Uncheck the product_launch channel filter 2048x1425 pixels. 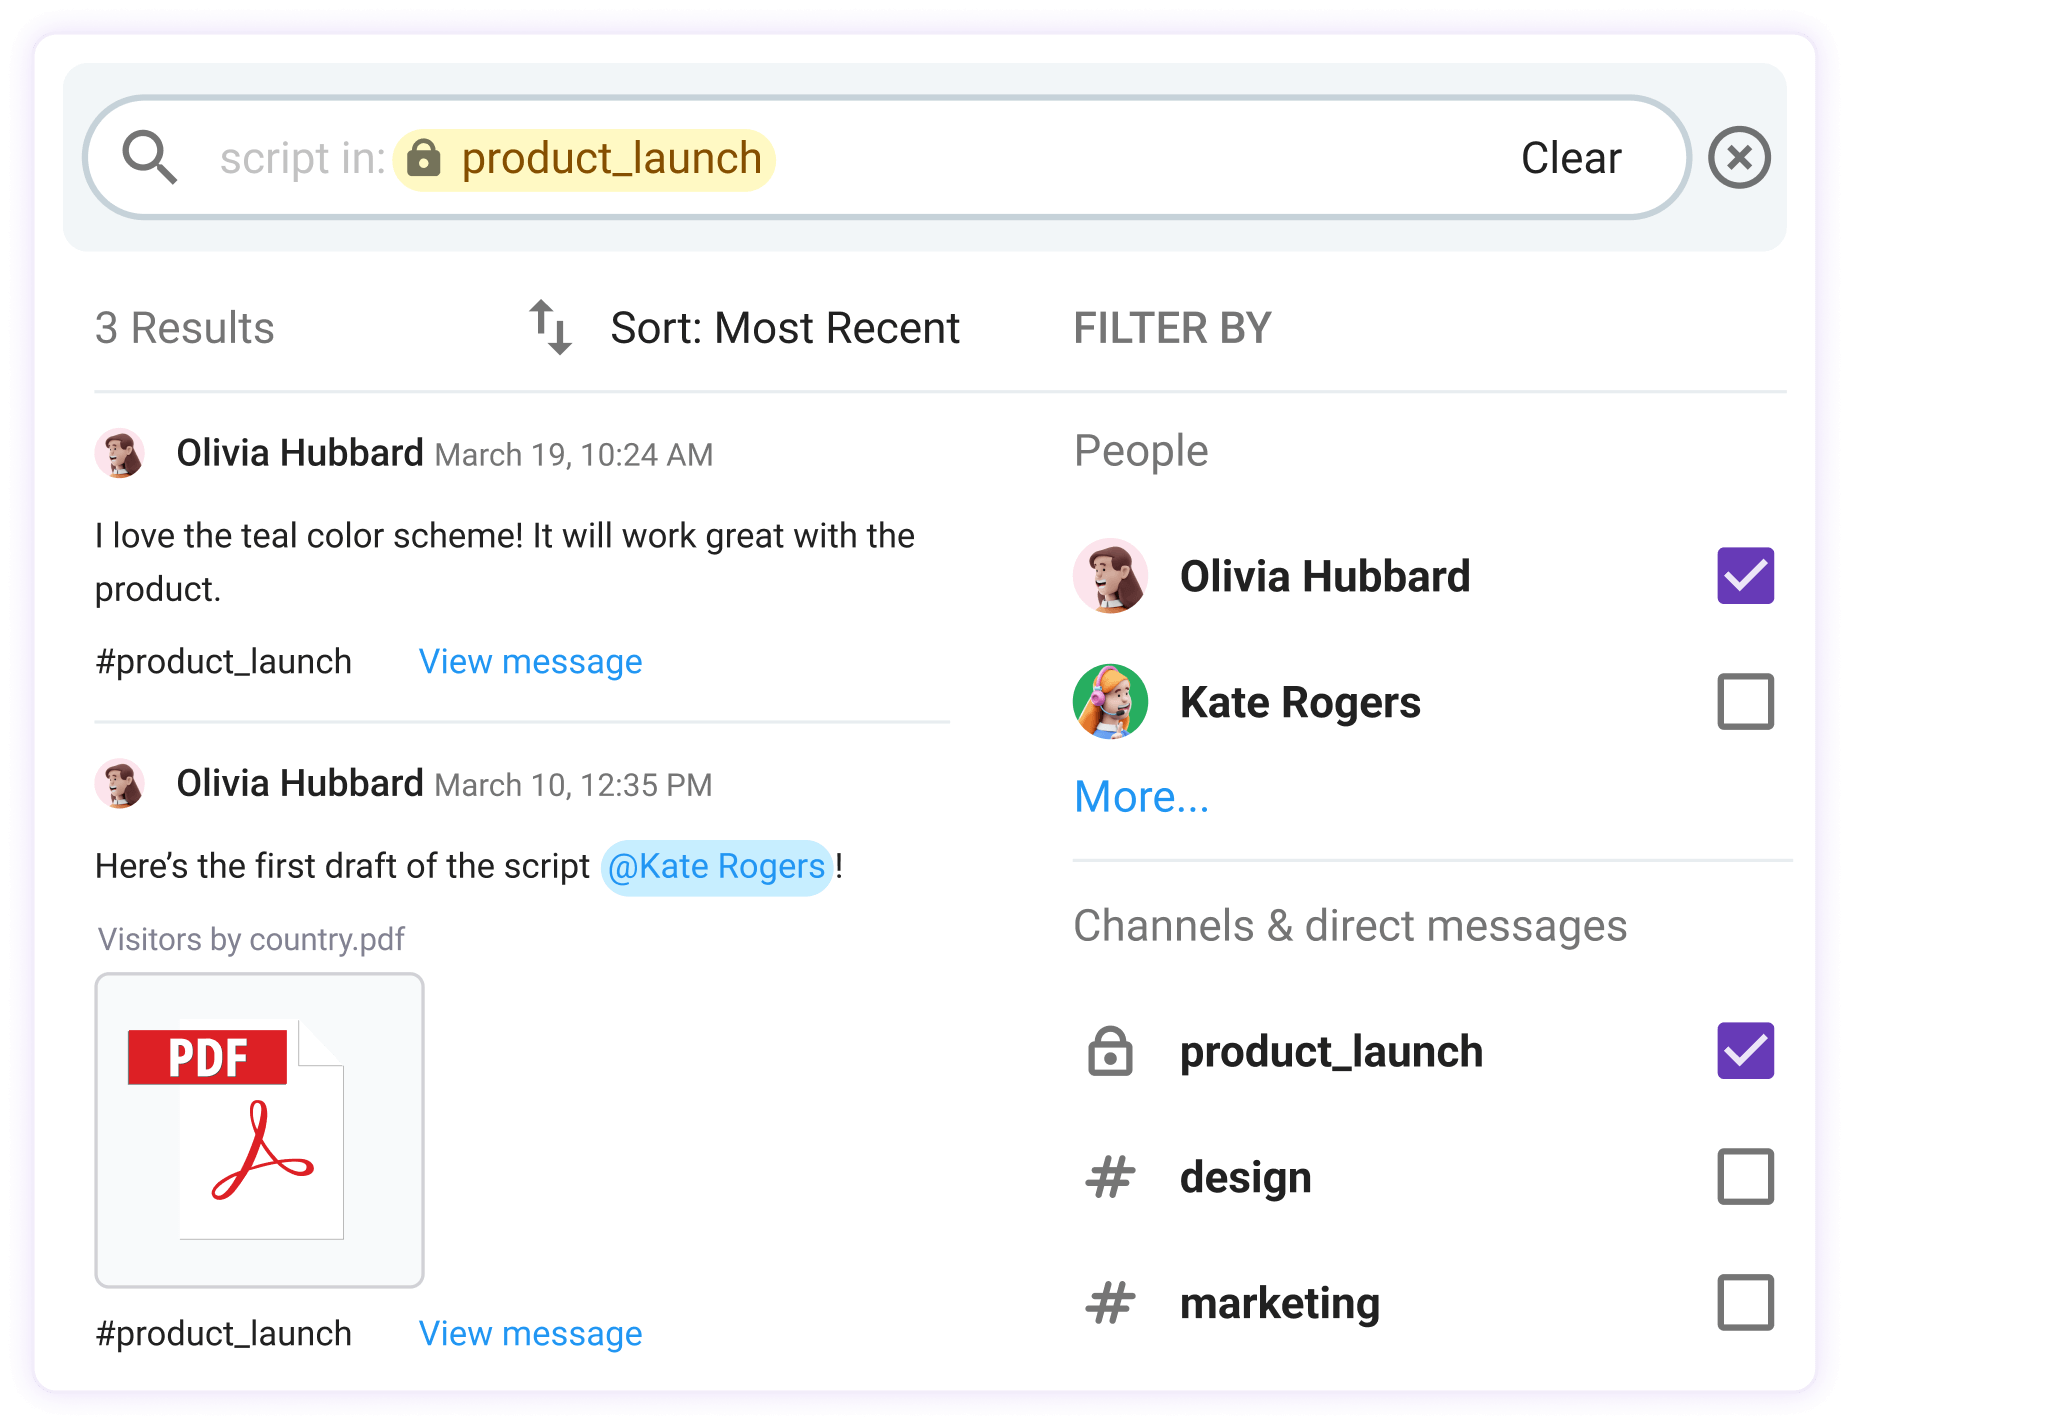(x=1745, y=1051)
